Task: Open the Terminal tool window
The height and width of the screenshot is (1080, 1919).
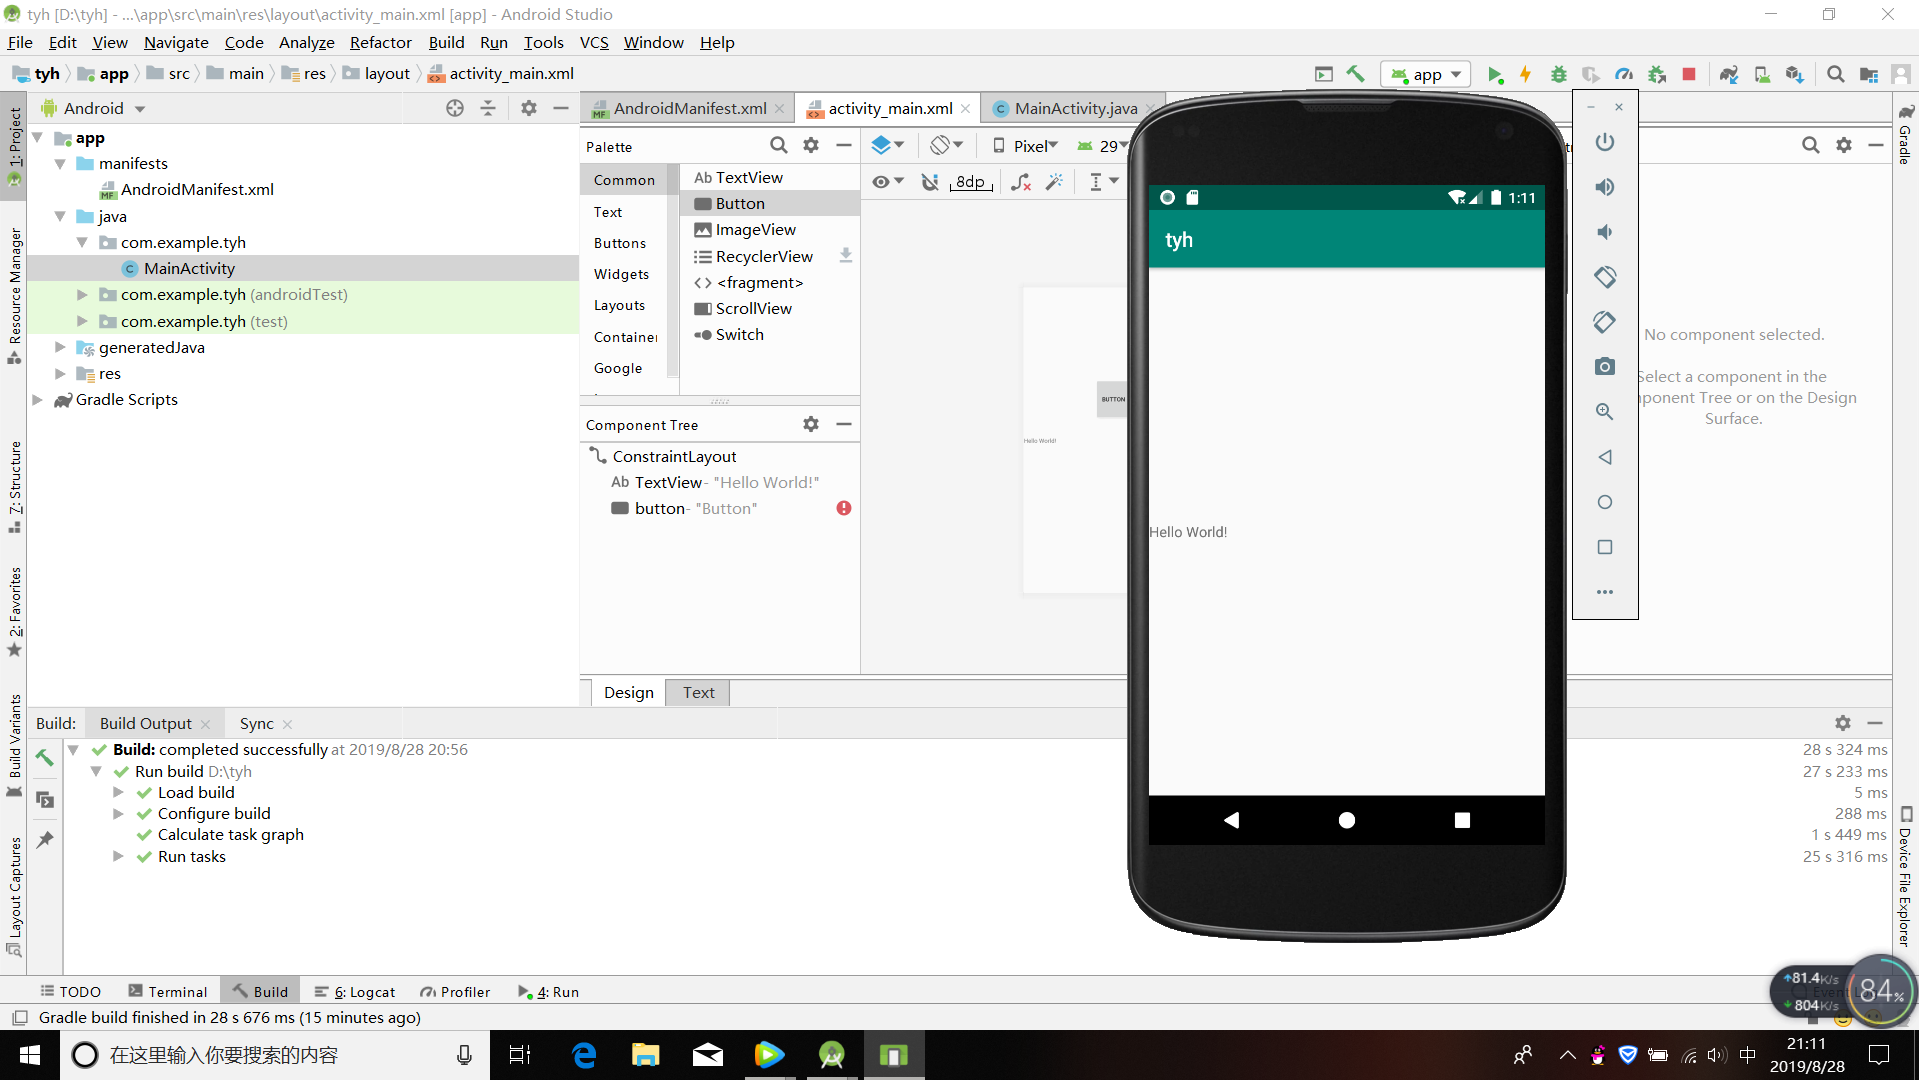Action: (x=168, y=991)
